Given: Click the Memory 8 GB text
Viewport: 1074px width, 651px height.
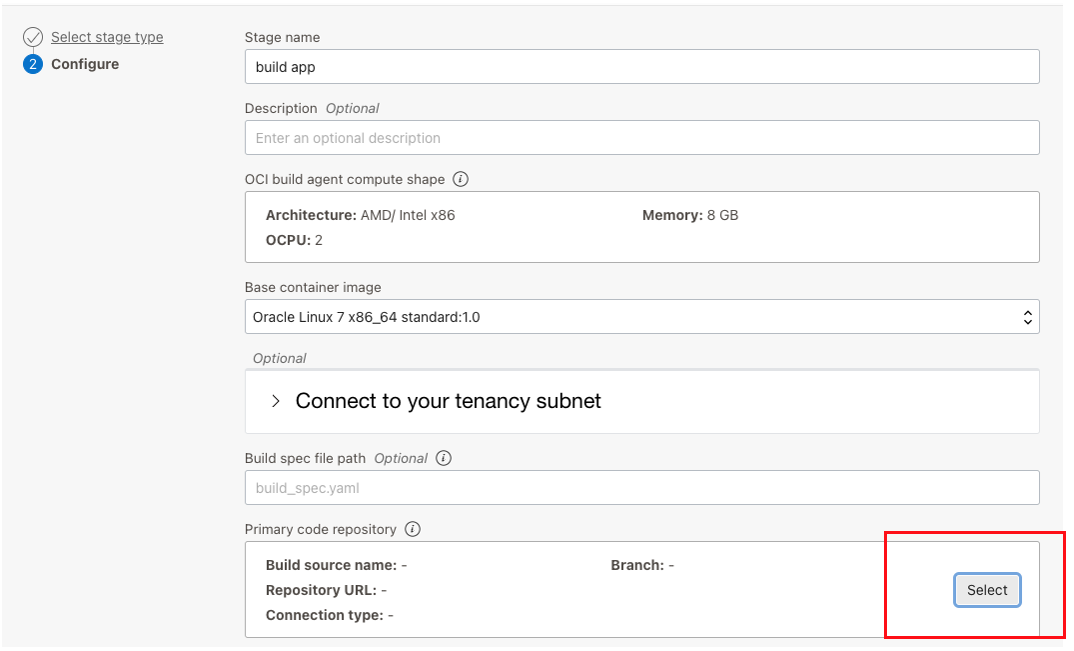Looking at the screenshot, I should pyautogui.click(x=690, y=215).
